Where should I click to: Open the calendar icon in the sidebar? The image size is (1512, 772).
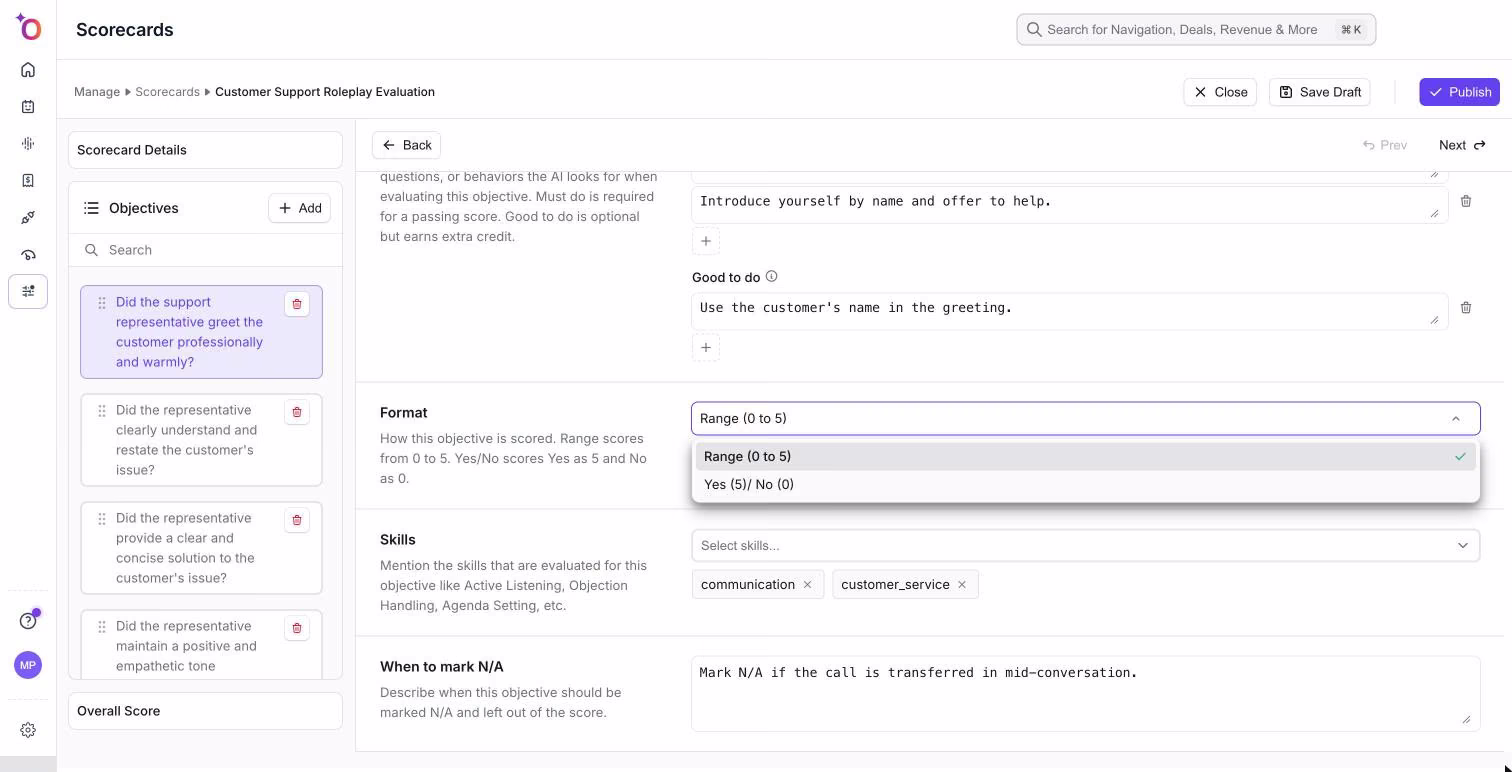click(x=28, y=107)
